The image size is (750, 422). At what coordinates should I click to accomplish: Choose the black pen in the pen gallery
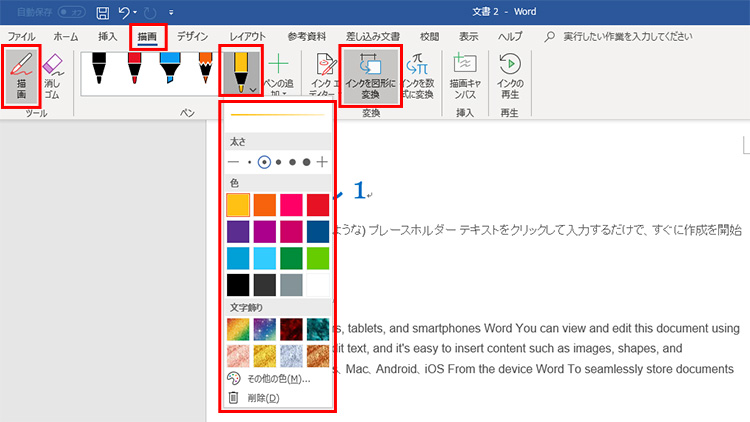pos(100,69)
